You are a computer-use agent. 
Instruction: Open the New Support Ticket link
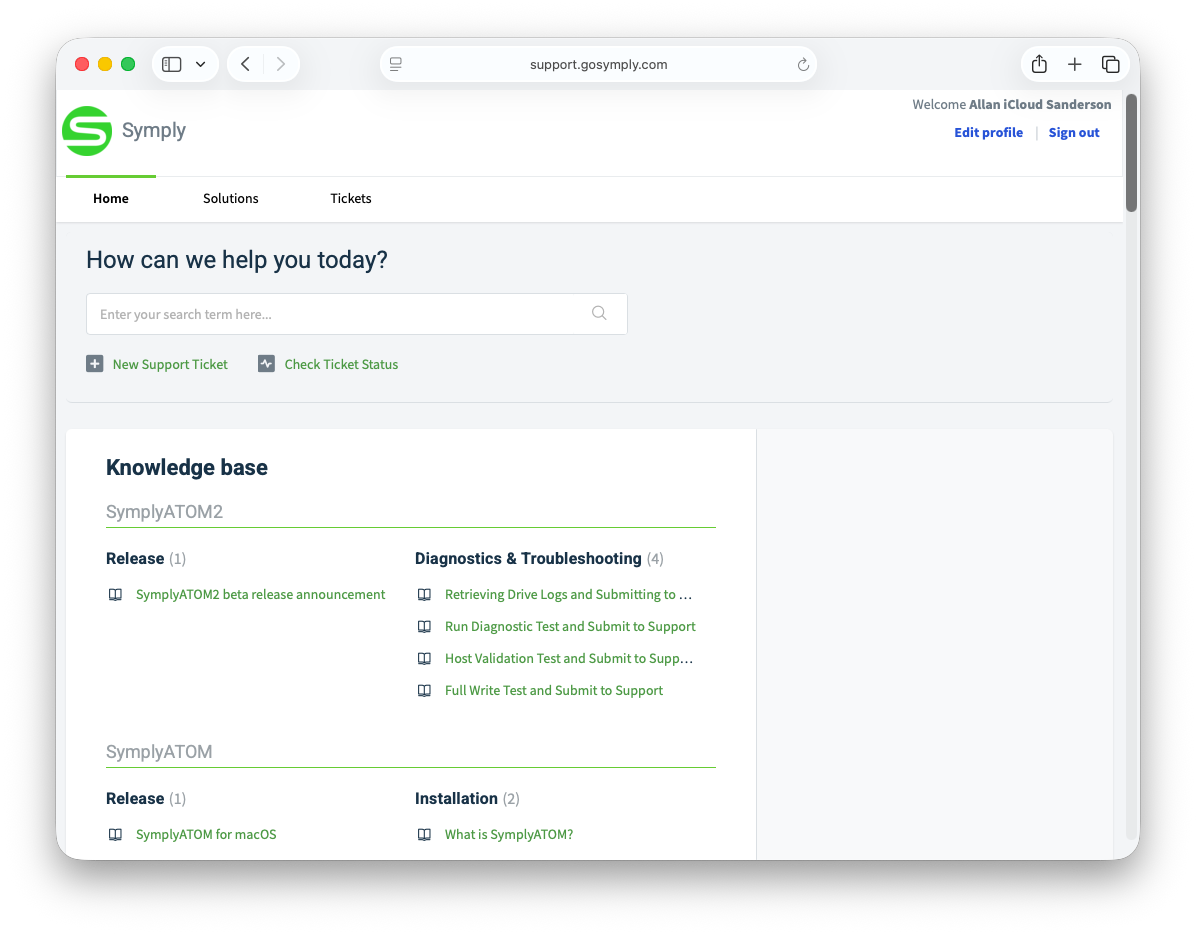click(170, 364)
